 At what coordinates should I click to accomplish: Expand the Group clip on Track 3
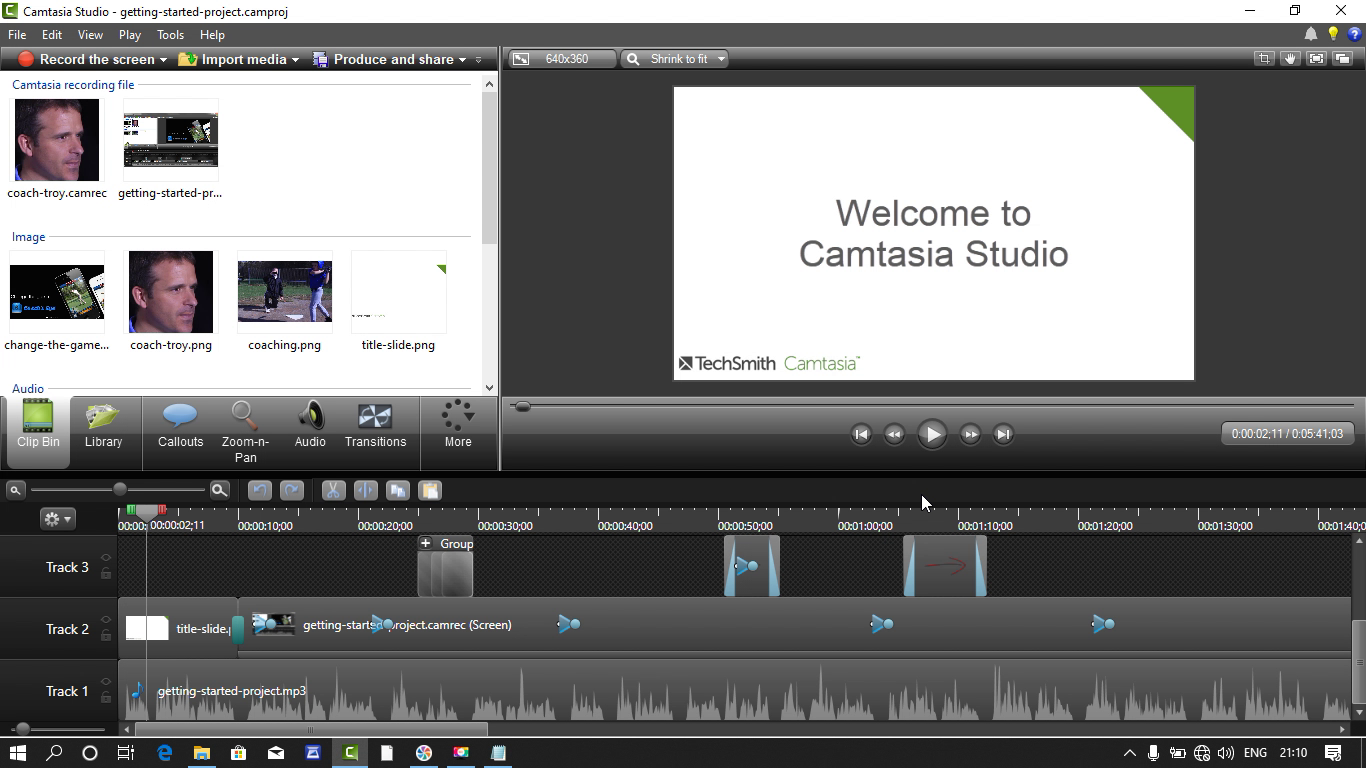click(x=425, y=543)
